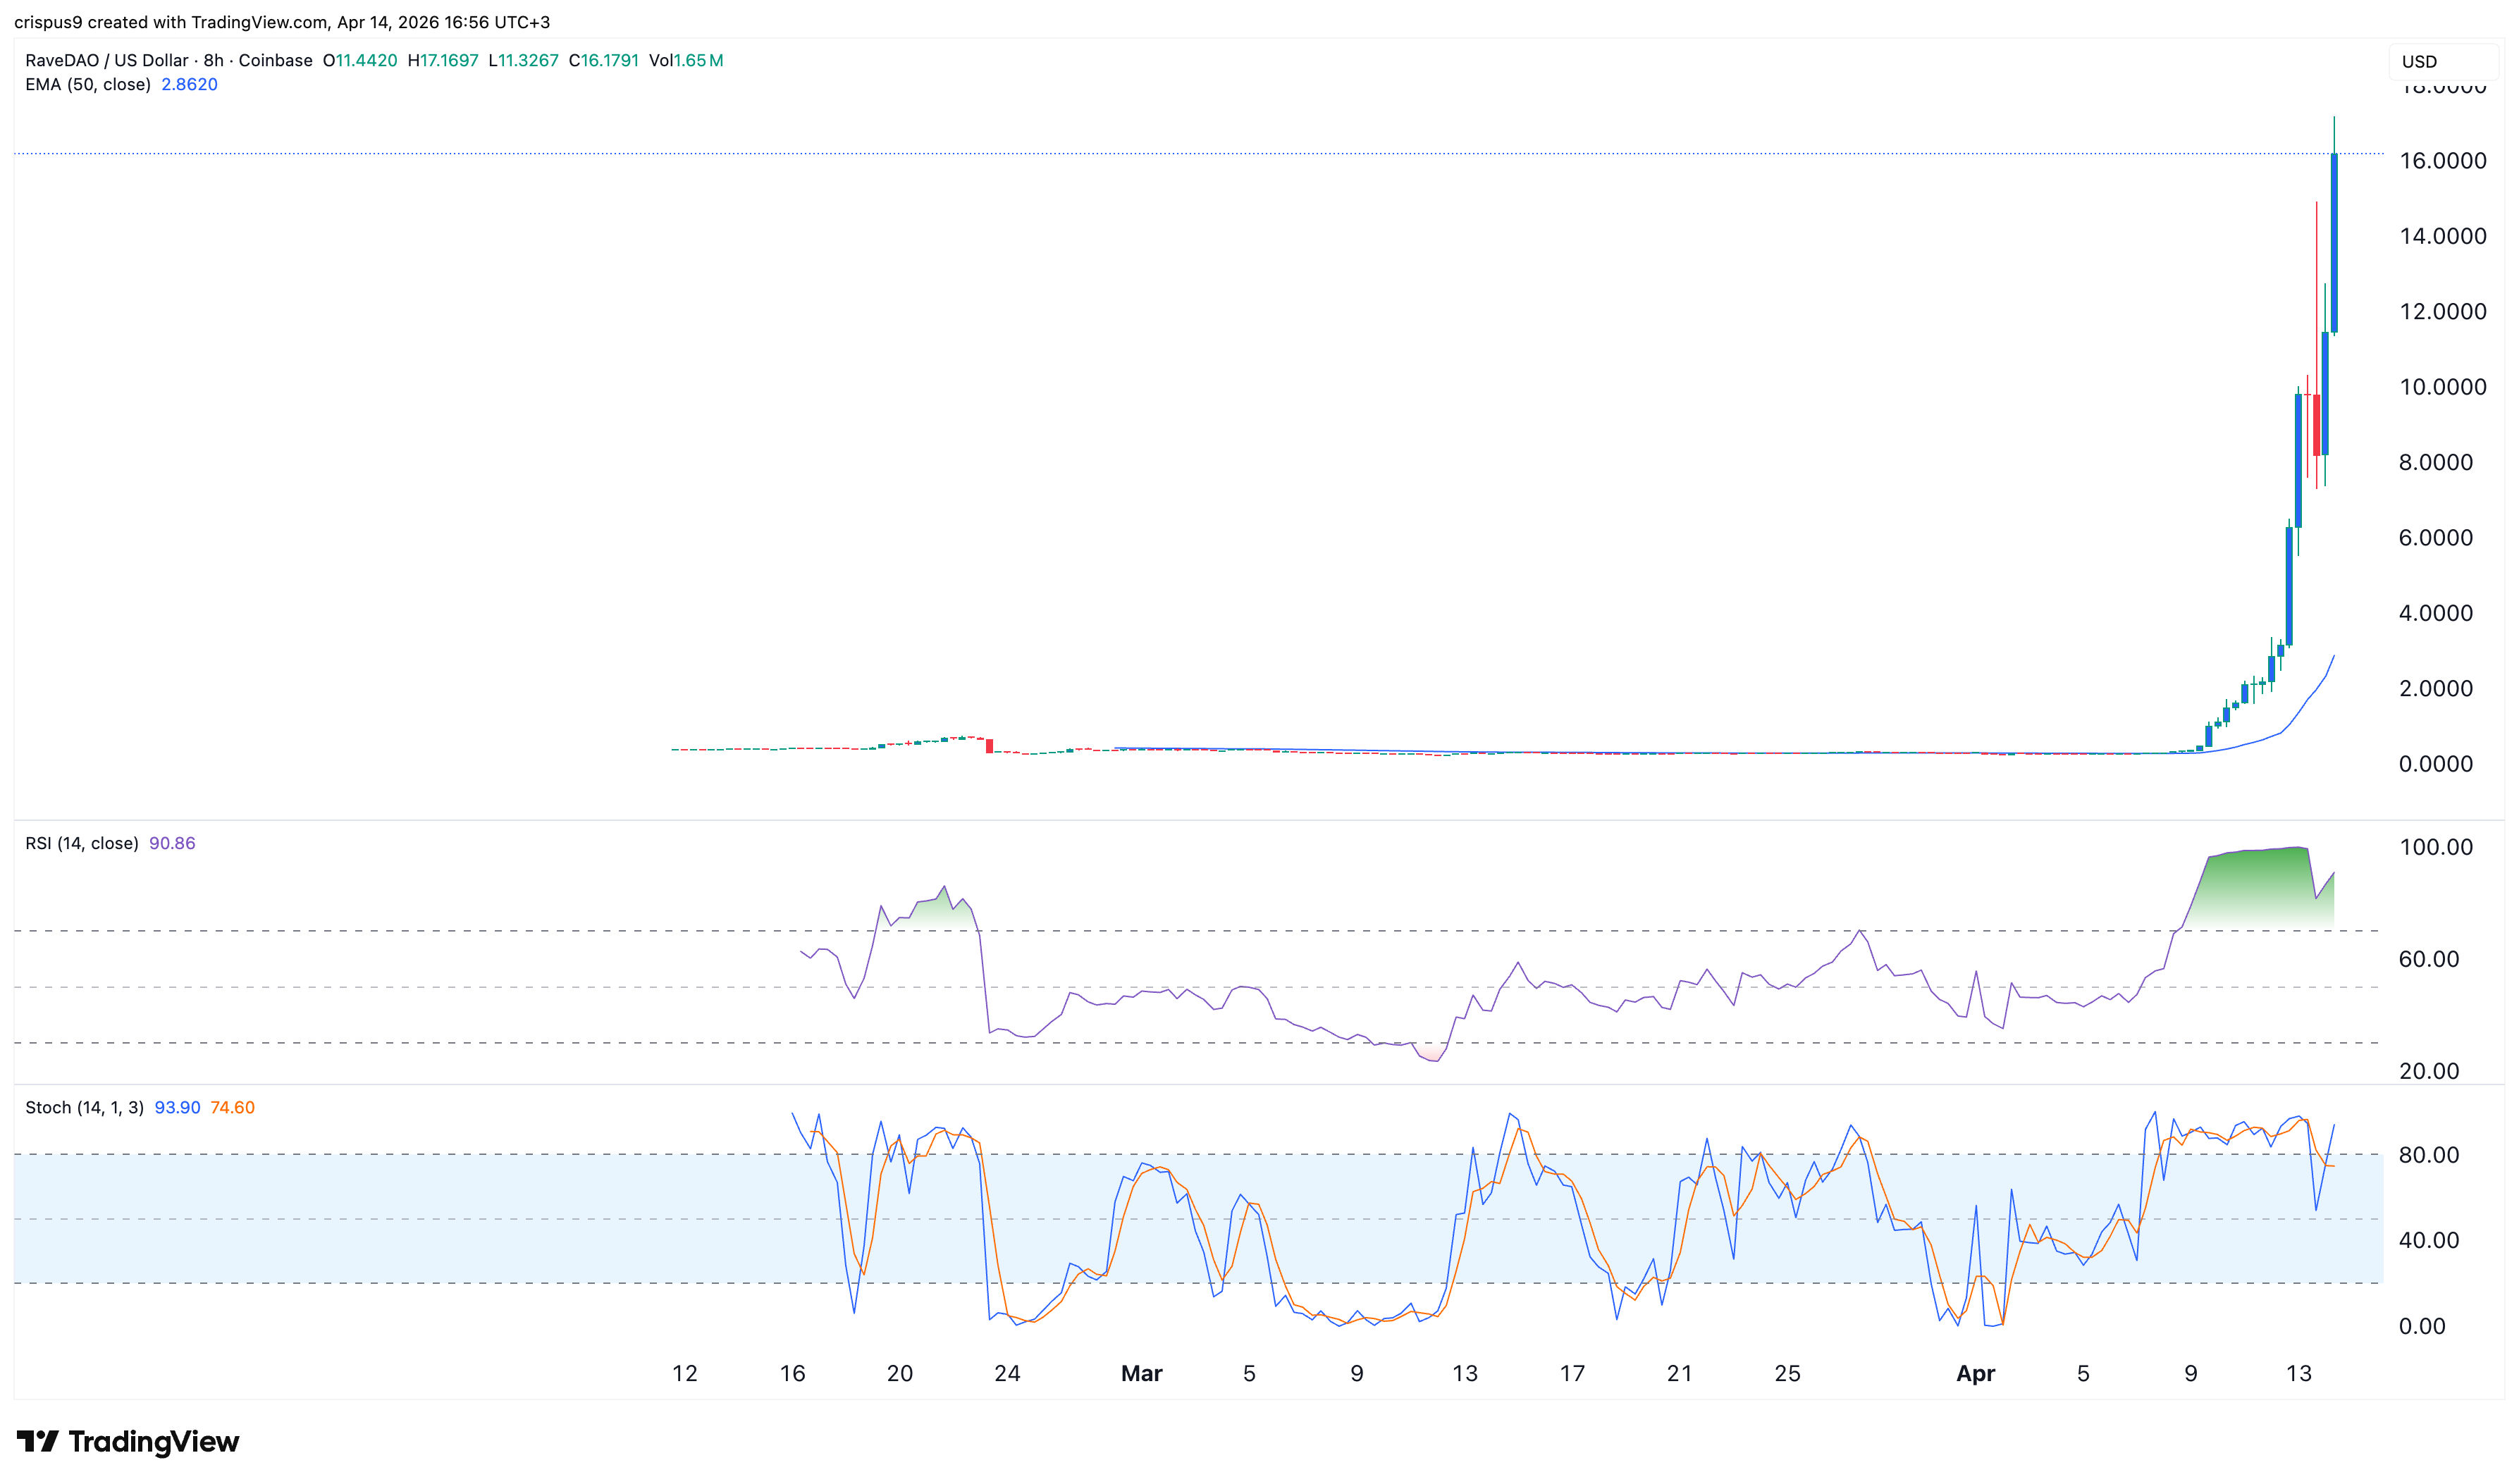The width and height of the screenshot is (2519, 1484).
Task: Select the EMA (50, close) indicator label
Action: pos(88,84)
